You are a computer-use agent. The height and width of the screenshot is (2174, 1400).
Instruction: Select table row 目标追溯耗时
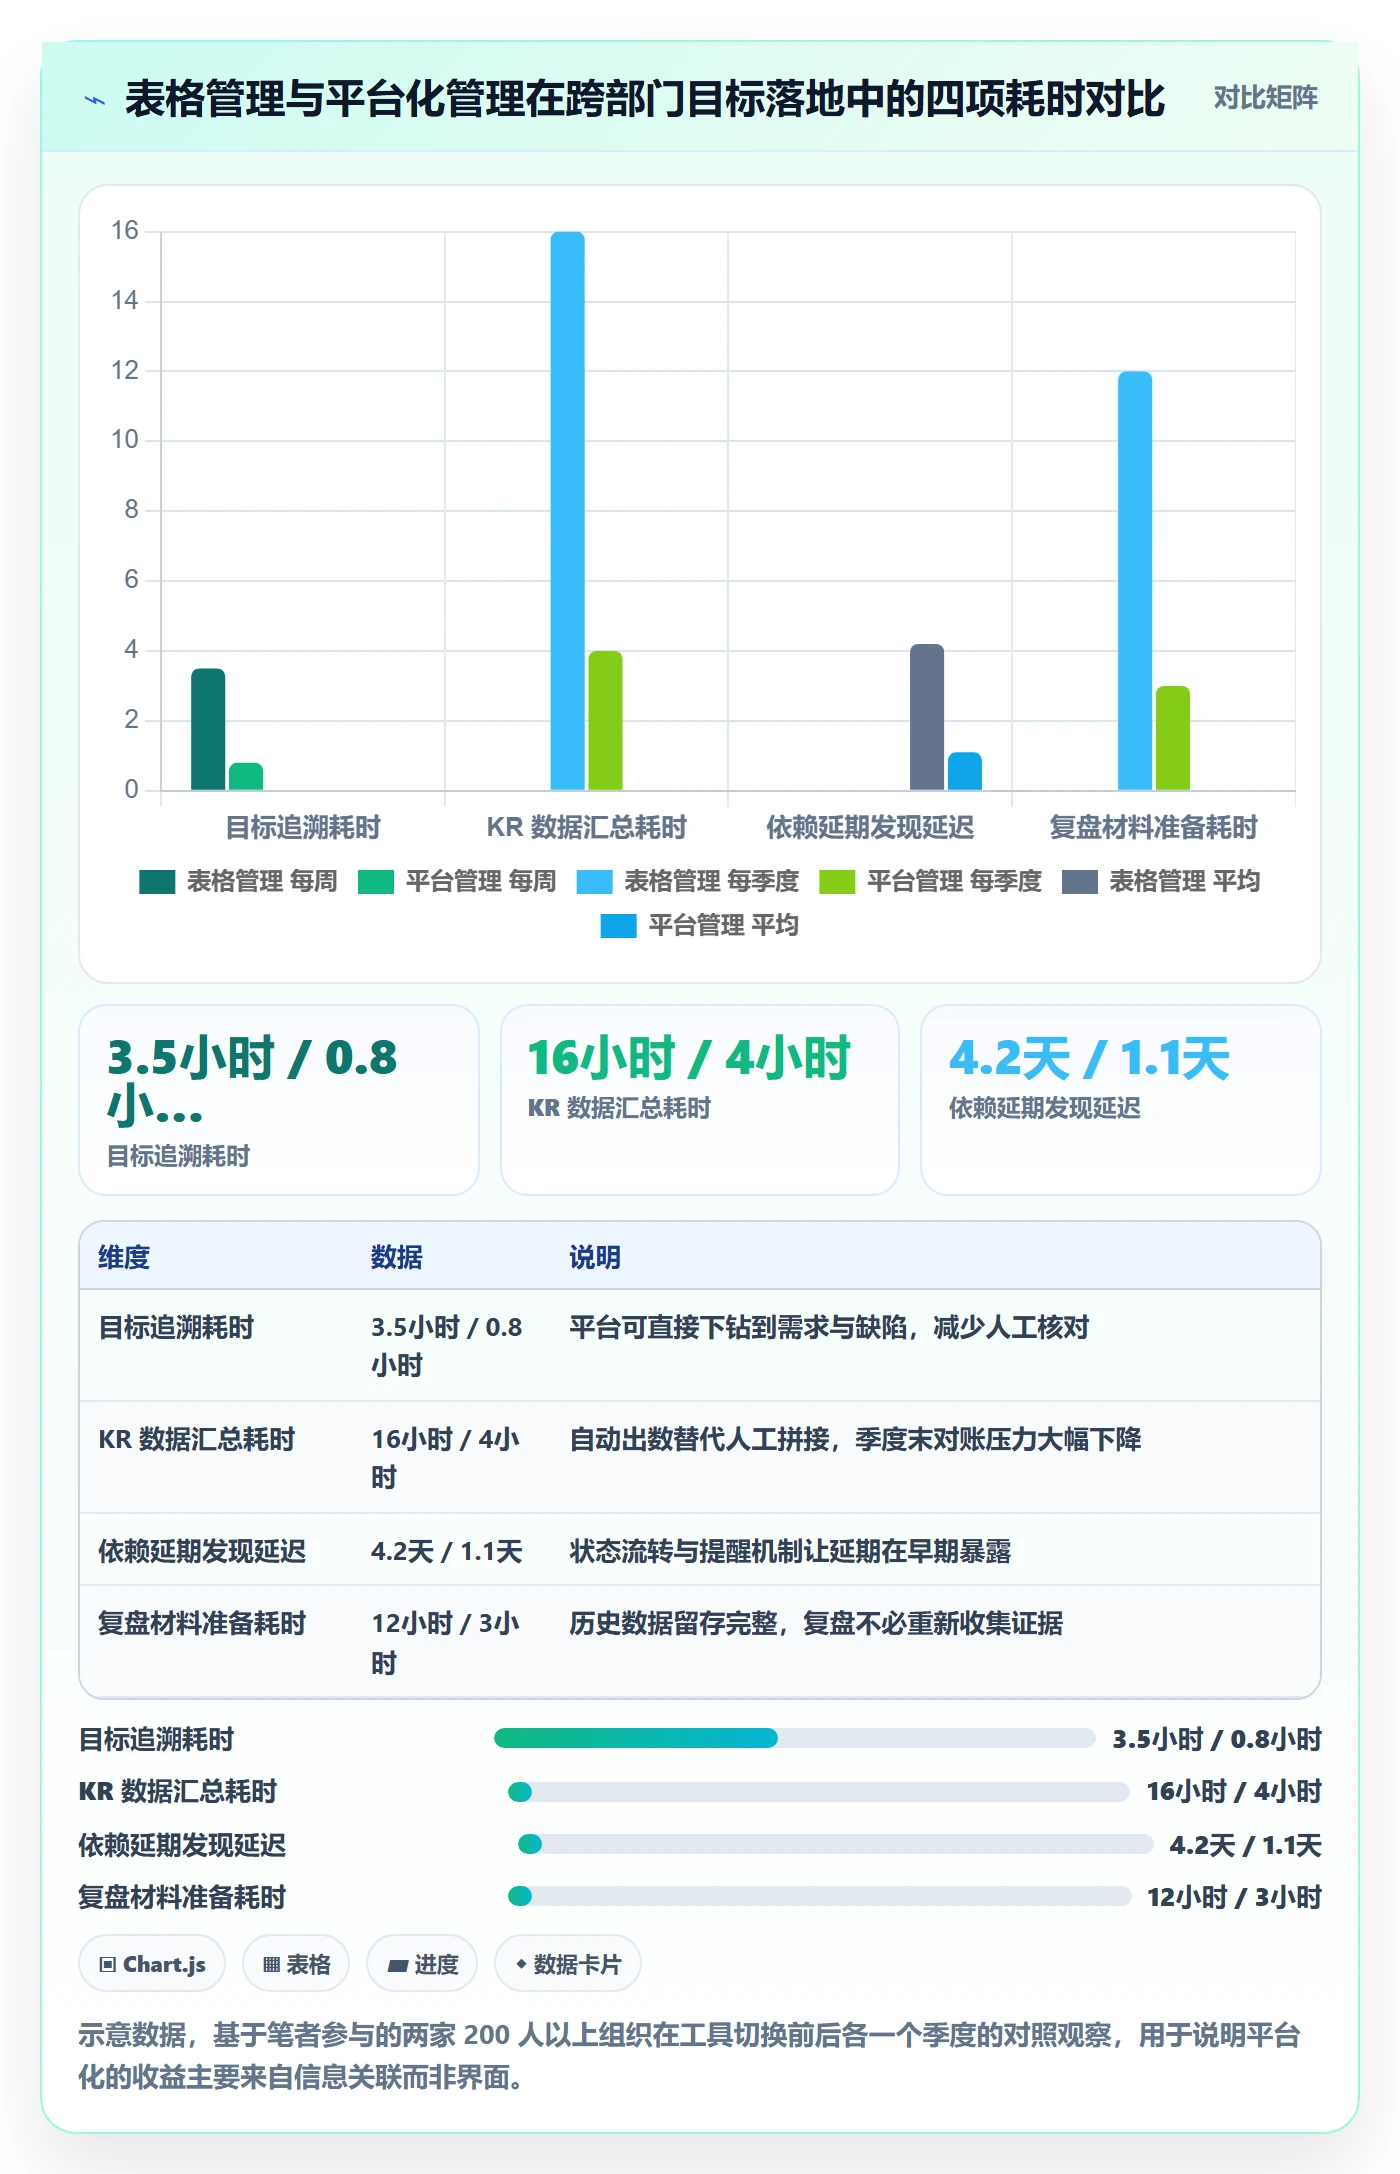700,1345
